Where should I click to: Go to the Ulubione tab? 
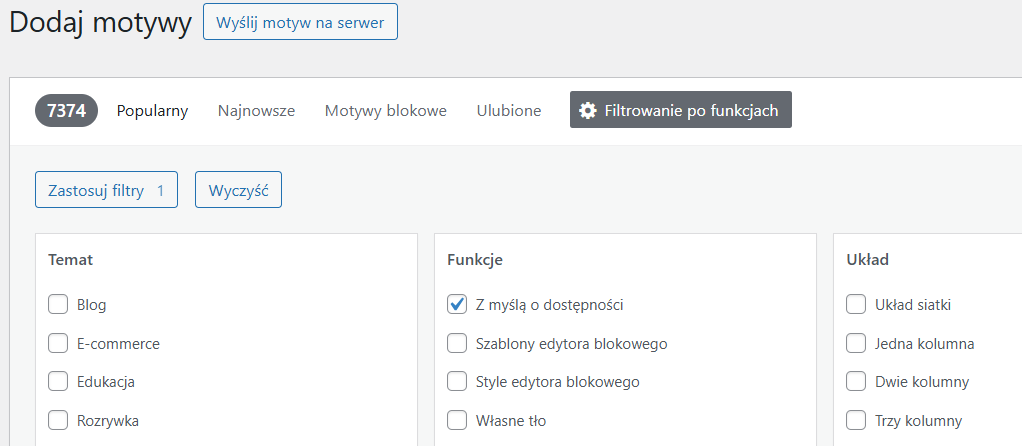[509, 111]
